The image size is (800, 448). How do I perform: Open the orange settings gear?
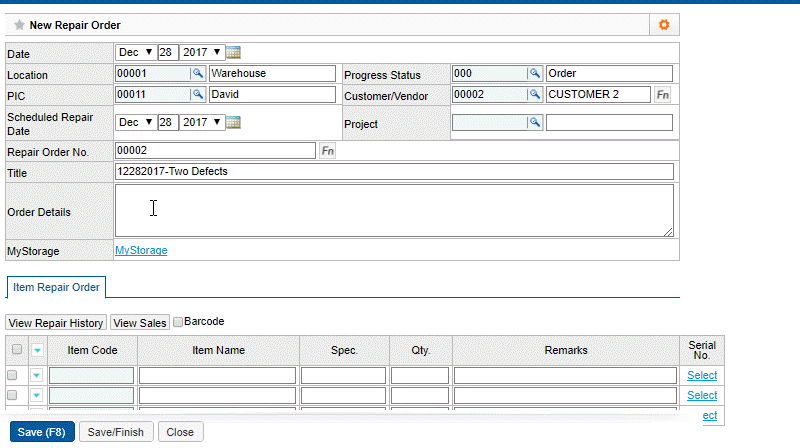point(664,24)
